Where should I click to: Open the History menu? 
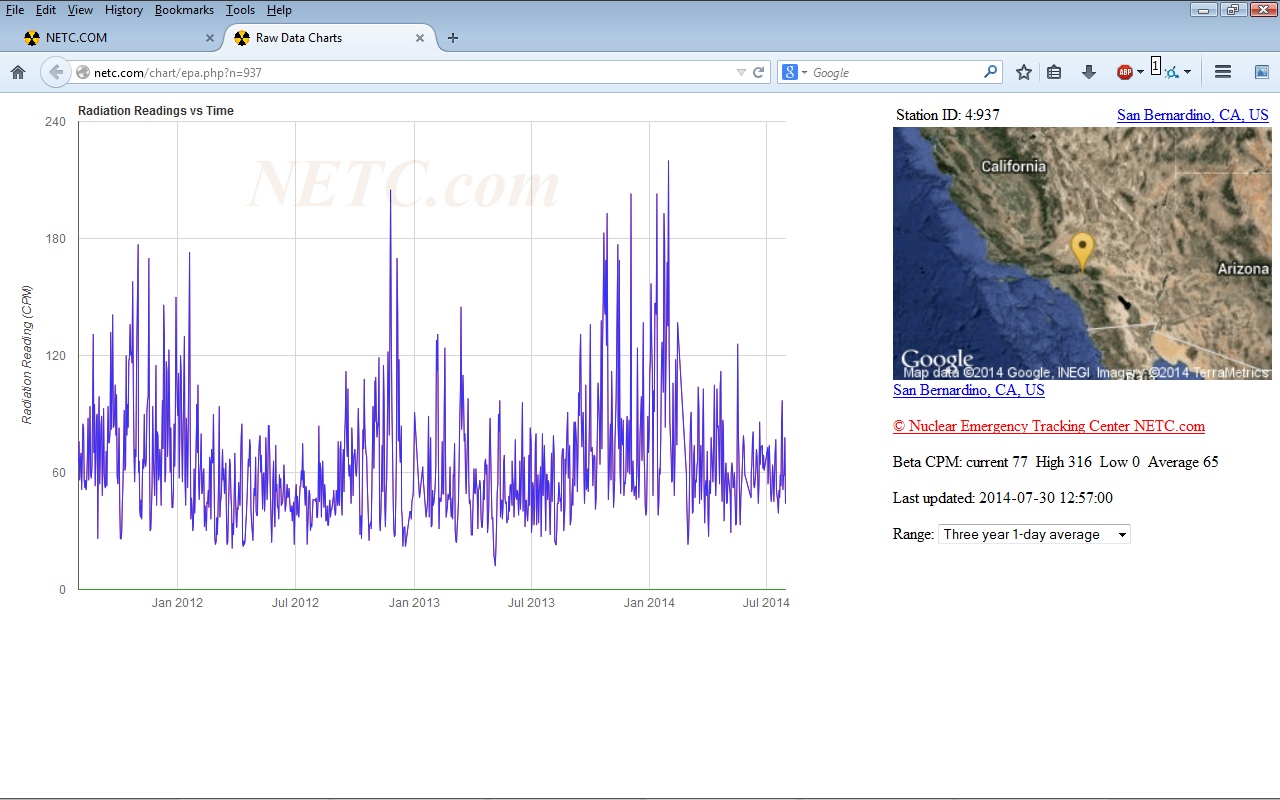pos(124,10)
